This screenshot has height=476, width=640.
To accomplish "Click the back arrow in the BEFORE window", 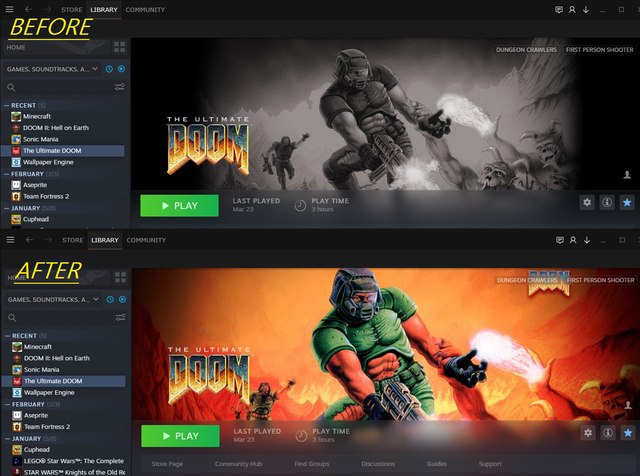I will (x=28, y=10).
